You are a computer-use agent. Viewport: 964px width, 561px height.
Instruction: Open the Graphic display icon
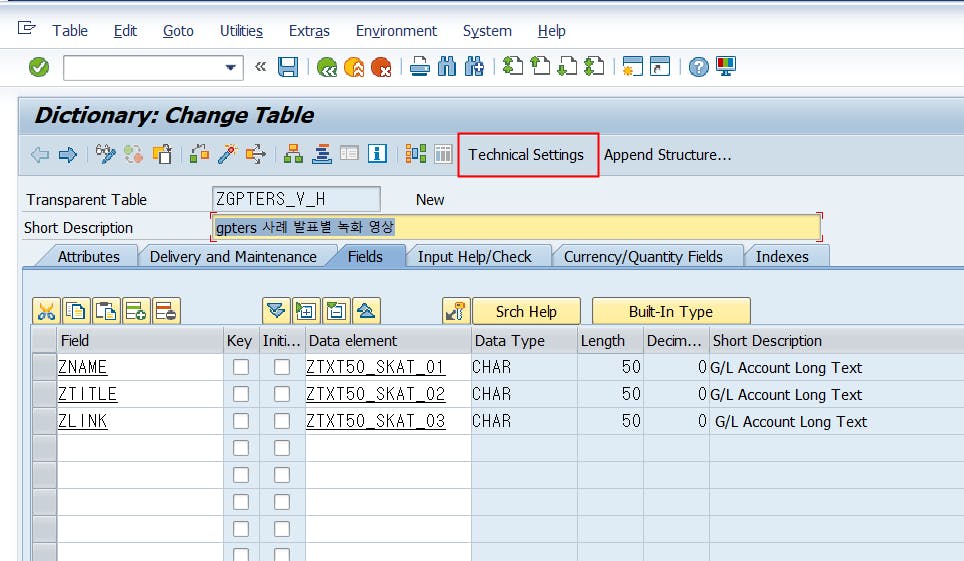coord(416,154)
